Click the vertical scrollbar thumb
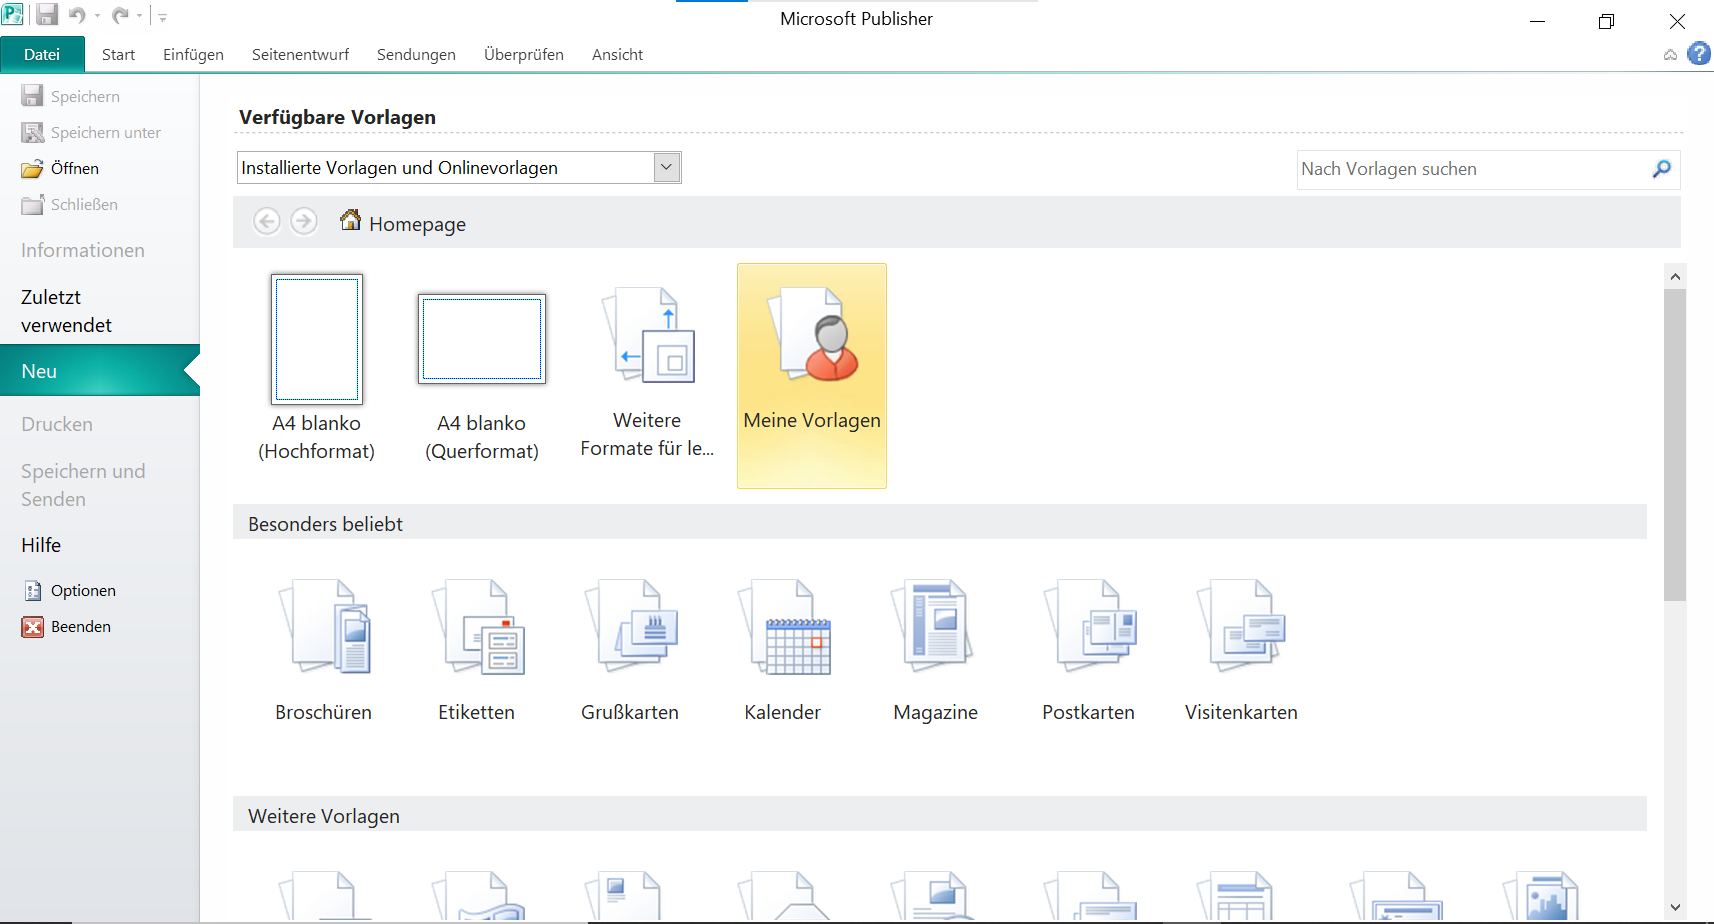1714x924 pixels. [1675, 445]
